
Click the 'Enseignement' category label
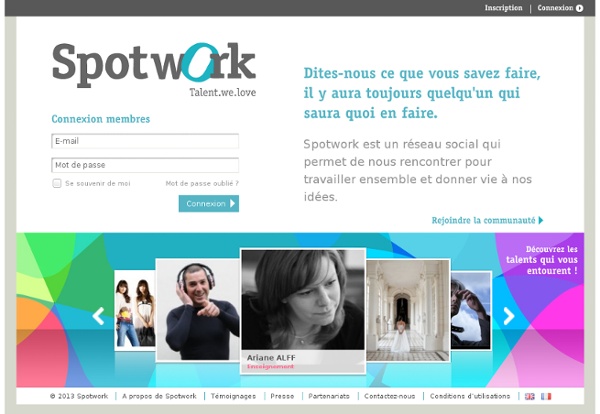click(271, 367)
